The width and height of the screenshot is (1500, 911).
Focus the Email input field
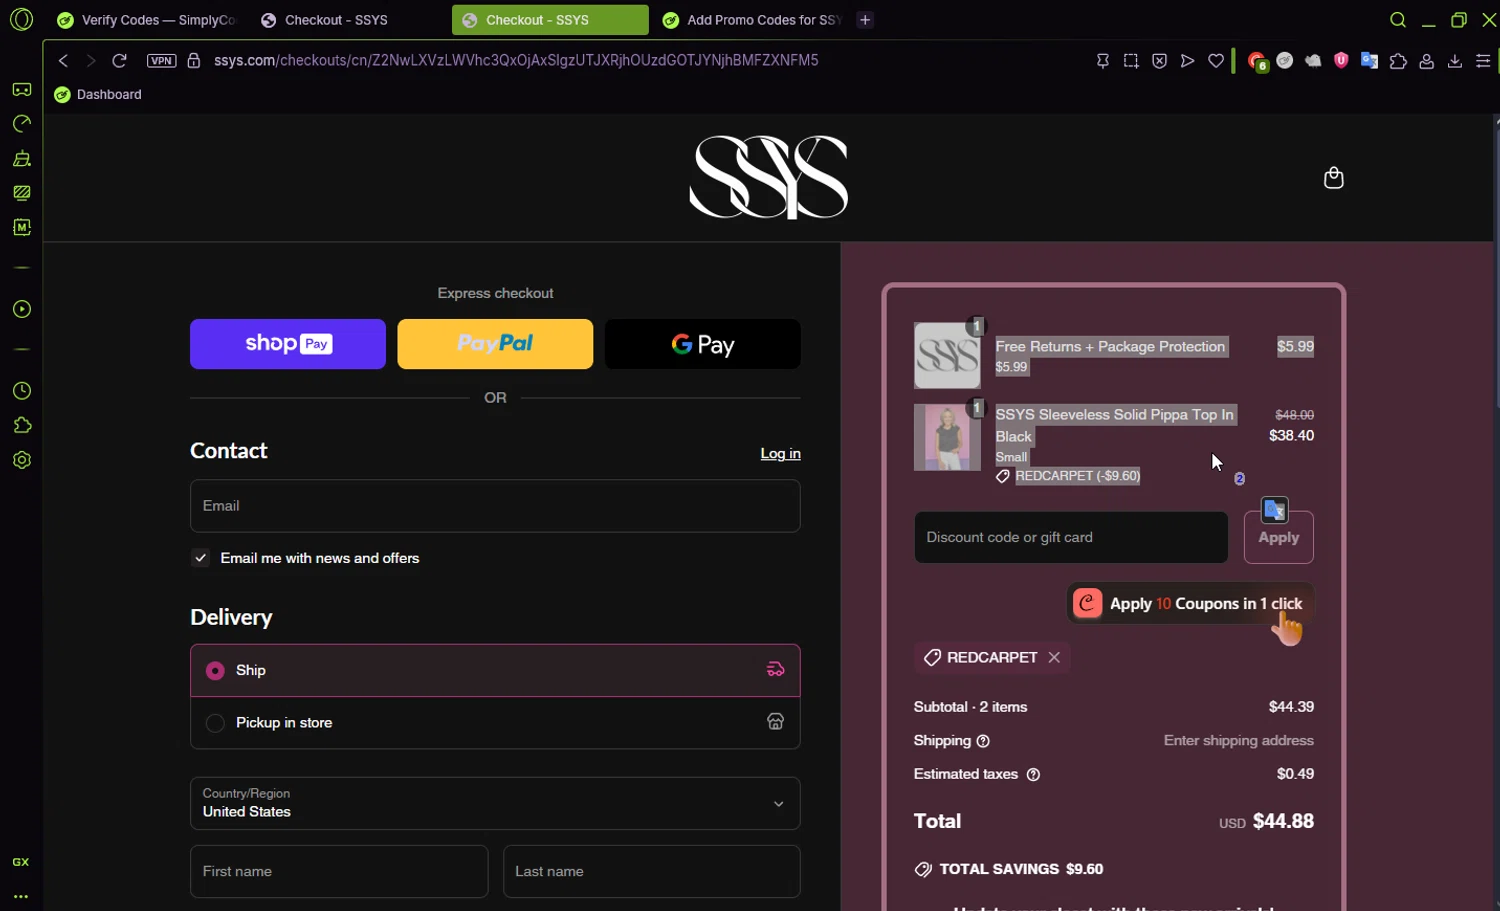click(495, 506)
